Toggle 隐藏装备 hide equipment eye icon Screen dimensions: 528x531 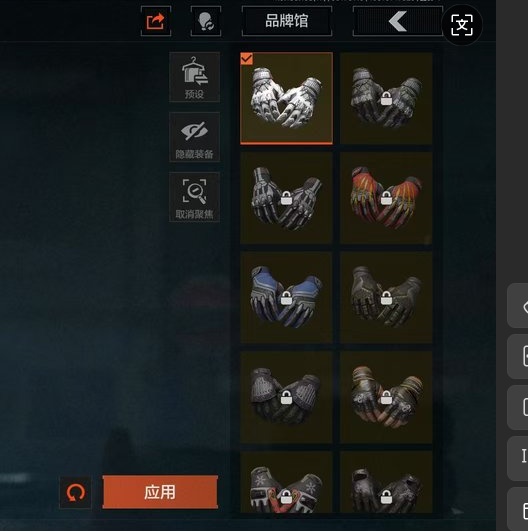coord(194,137)
